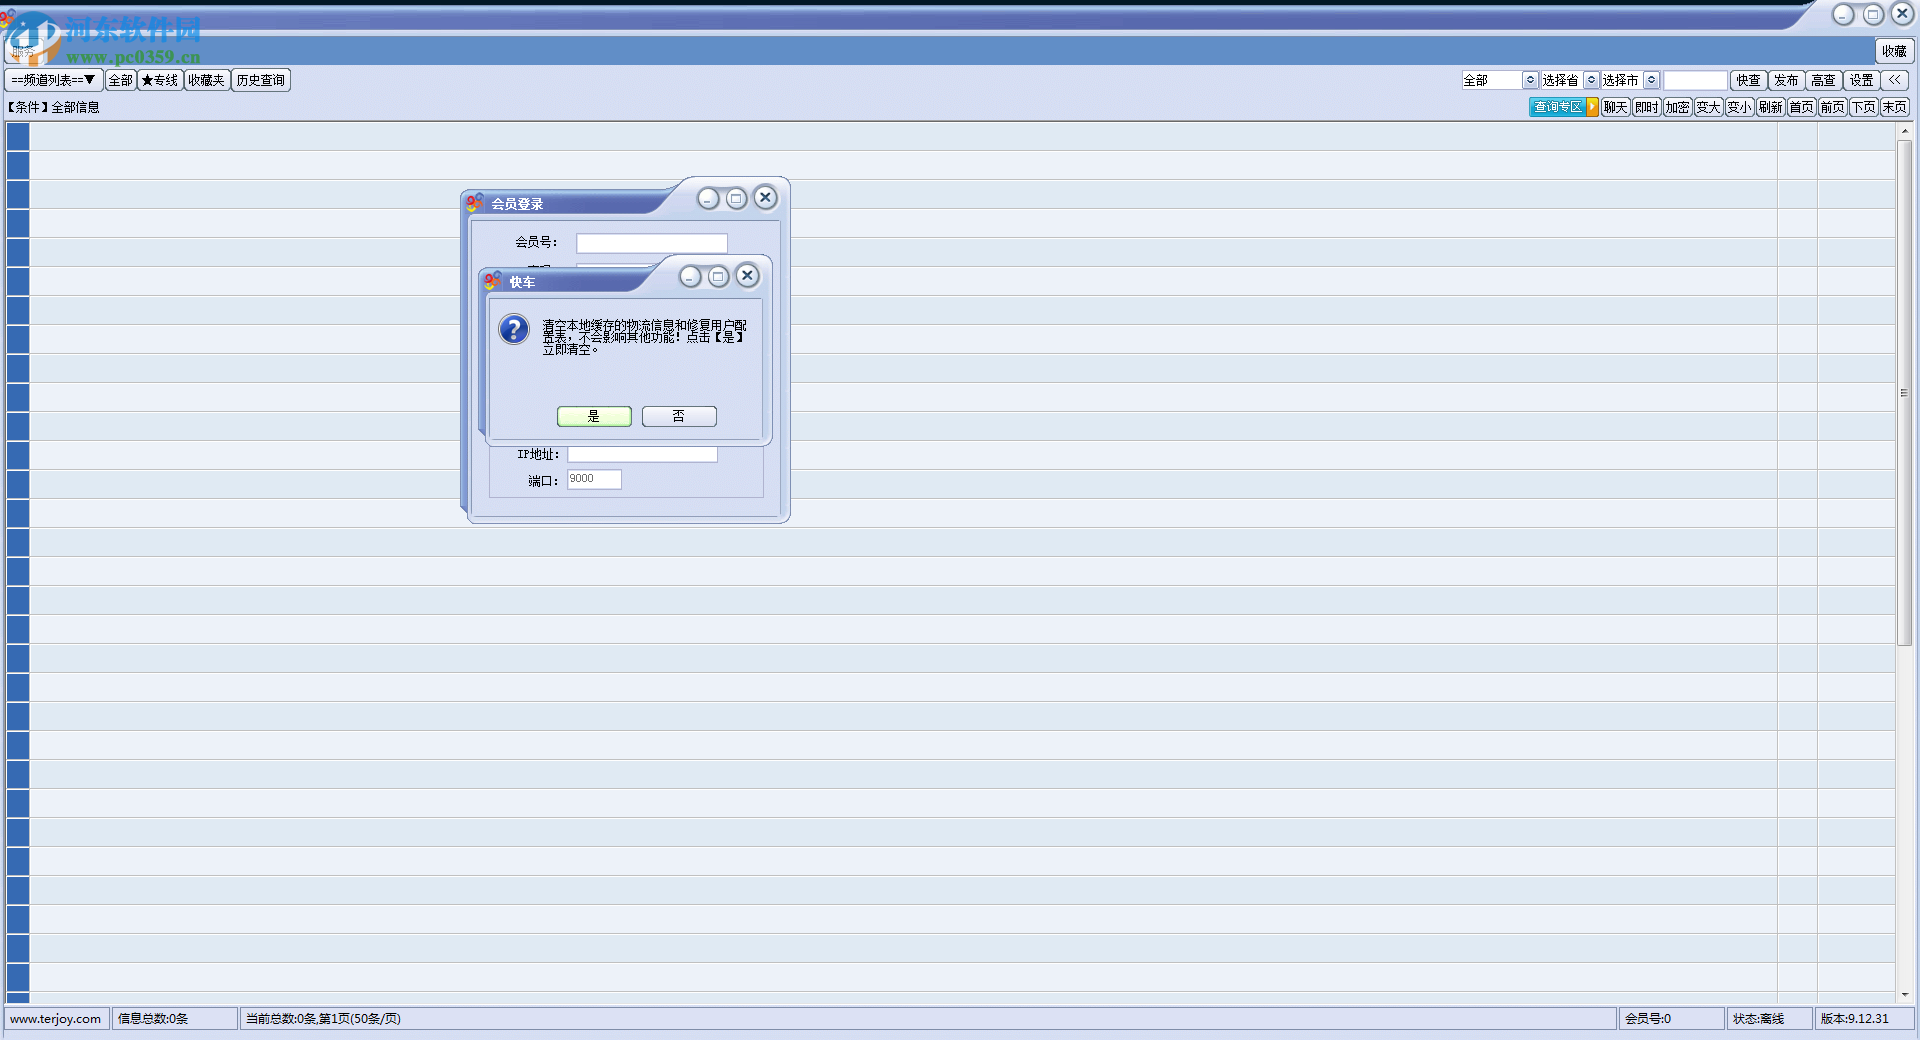Screen dimensions: 1920x1040
Task: Click the 发布 publish button
Action: pyautogui.click(x=1786, y=80)
